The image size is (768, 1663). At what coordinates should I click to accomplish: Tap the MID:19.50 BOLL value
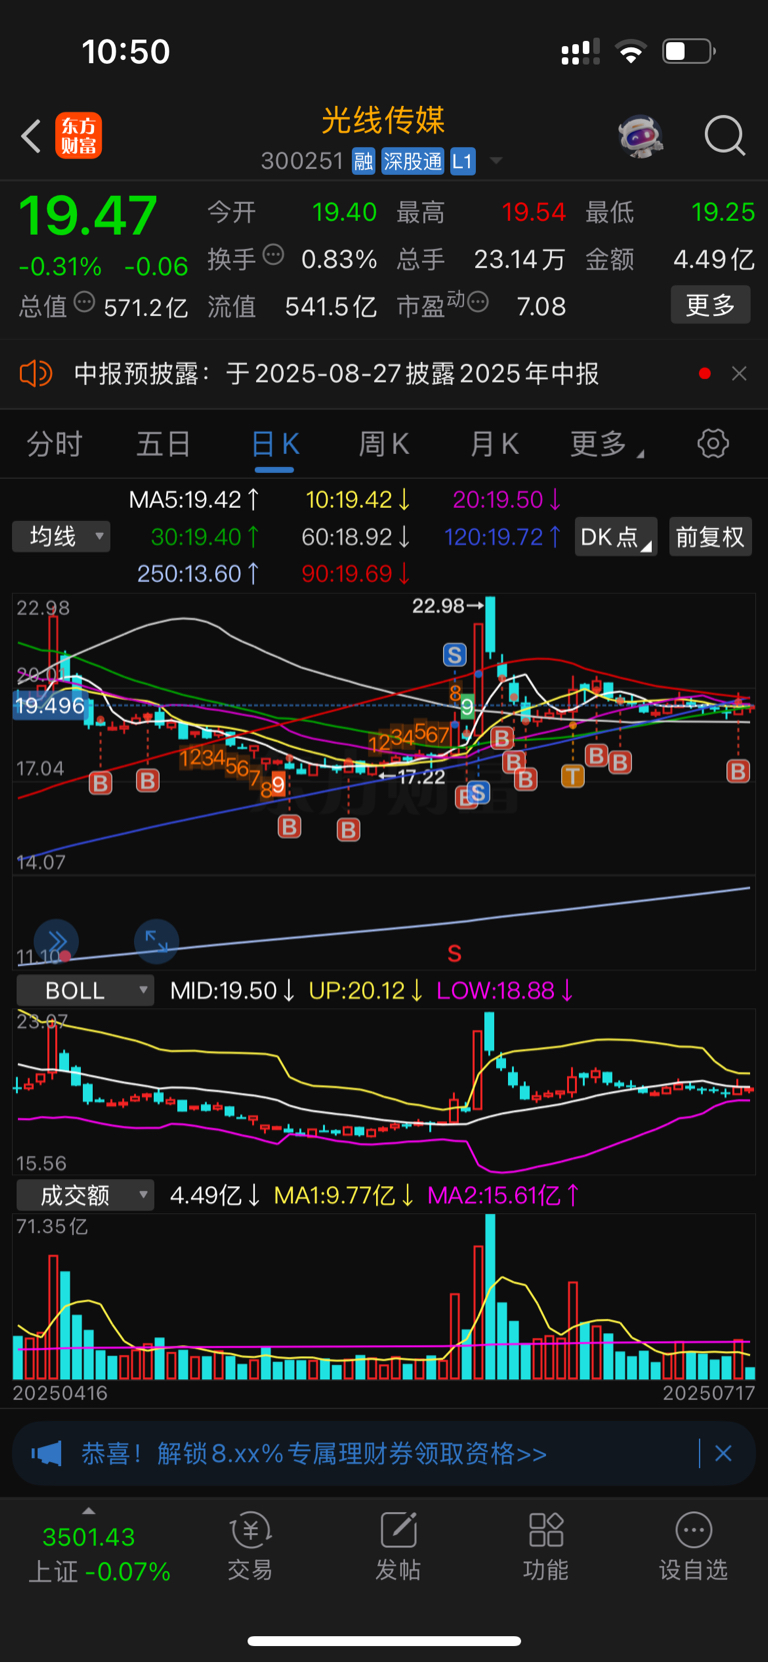pyautogui.click(x=232, y=991)
